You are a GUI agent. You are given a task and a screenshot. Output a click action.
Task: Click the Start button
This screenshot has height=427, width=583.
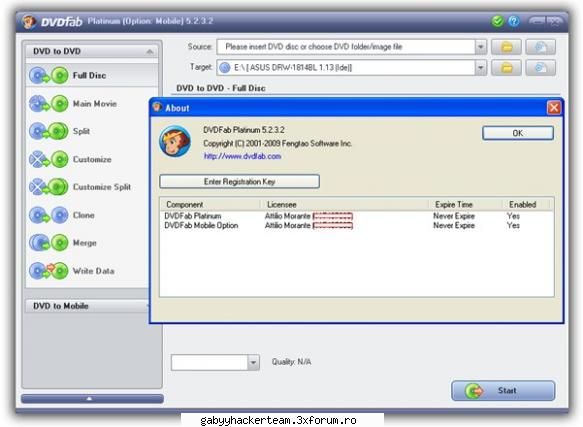[503, 391]
